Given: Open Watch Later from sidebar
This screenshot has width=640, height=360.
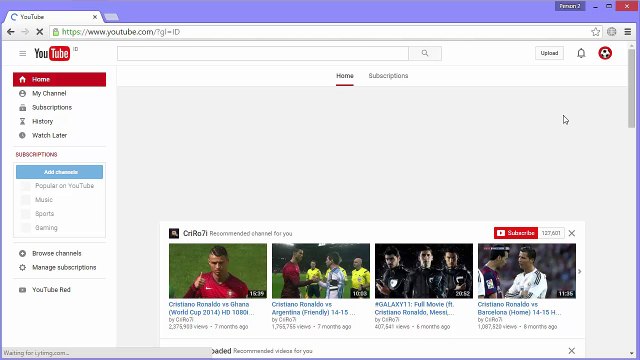Looking at the screenshot, I should [49, 136].
